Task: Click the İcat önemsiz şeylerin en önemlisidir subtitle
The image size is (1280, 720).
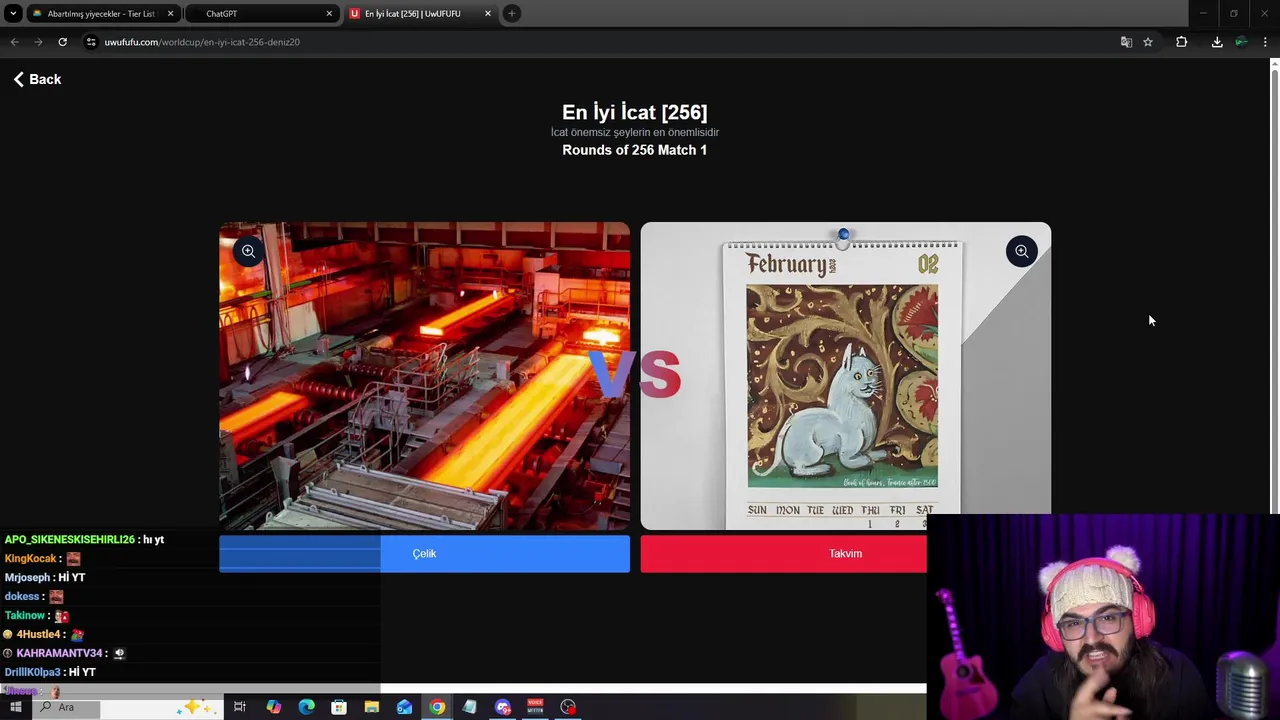Action: 634,132
